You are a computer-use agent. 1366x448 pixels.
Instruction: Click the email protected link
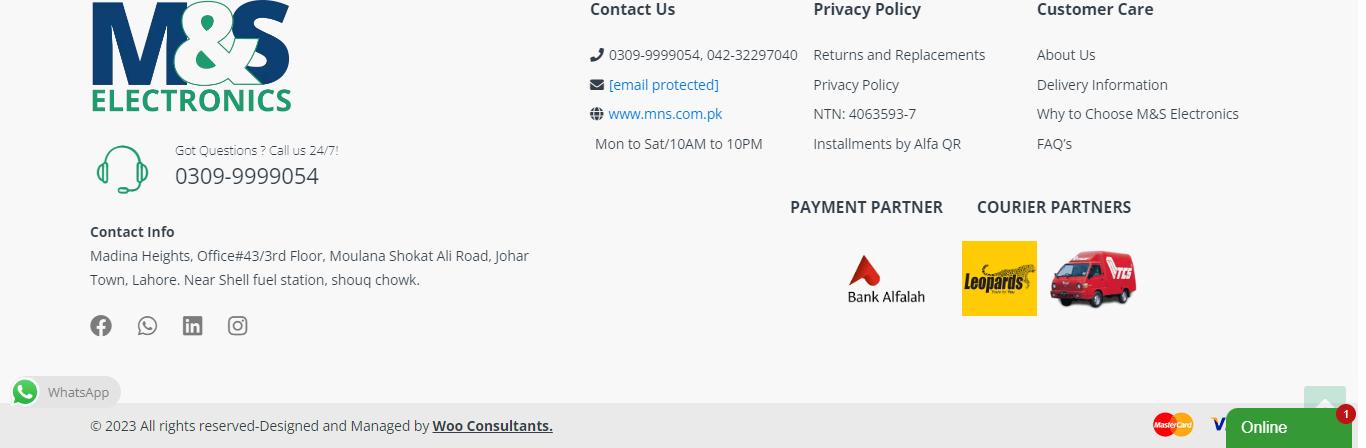(663, 85)
